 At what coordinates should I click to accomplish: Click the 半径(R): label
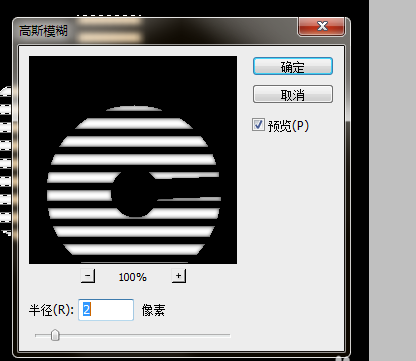tap(51, 310)
